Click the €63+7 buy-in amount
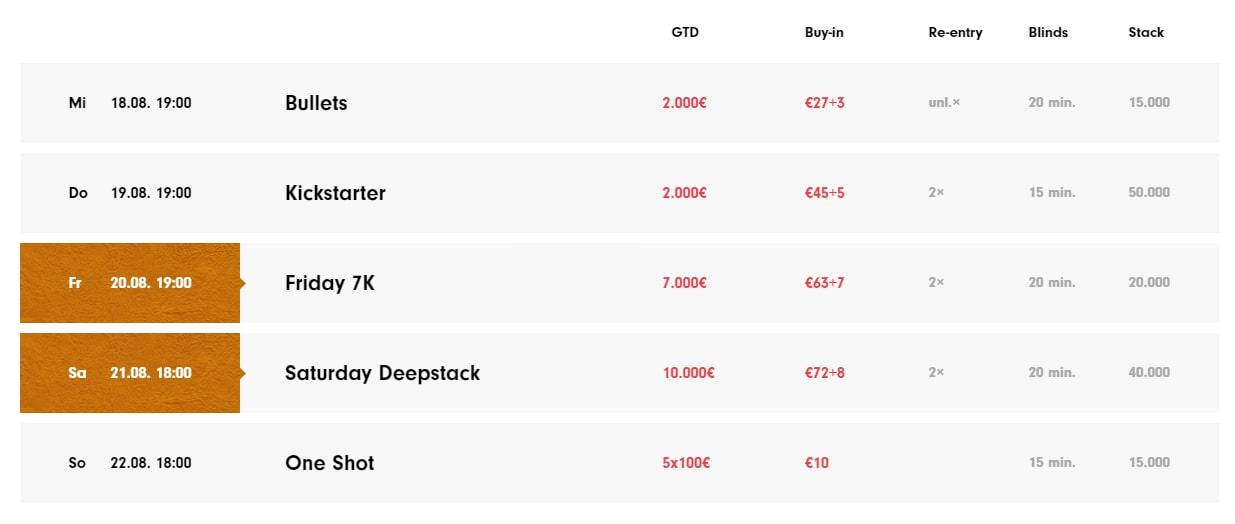 824,283
